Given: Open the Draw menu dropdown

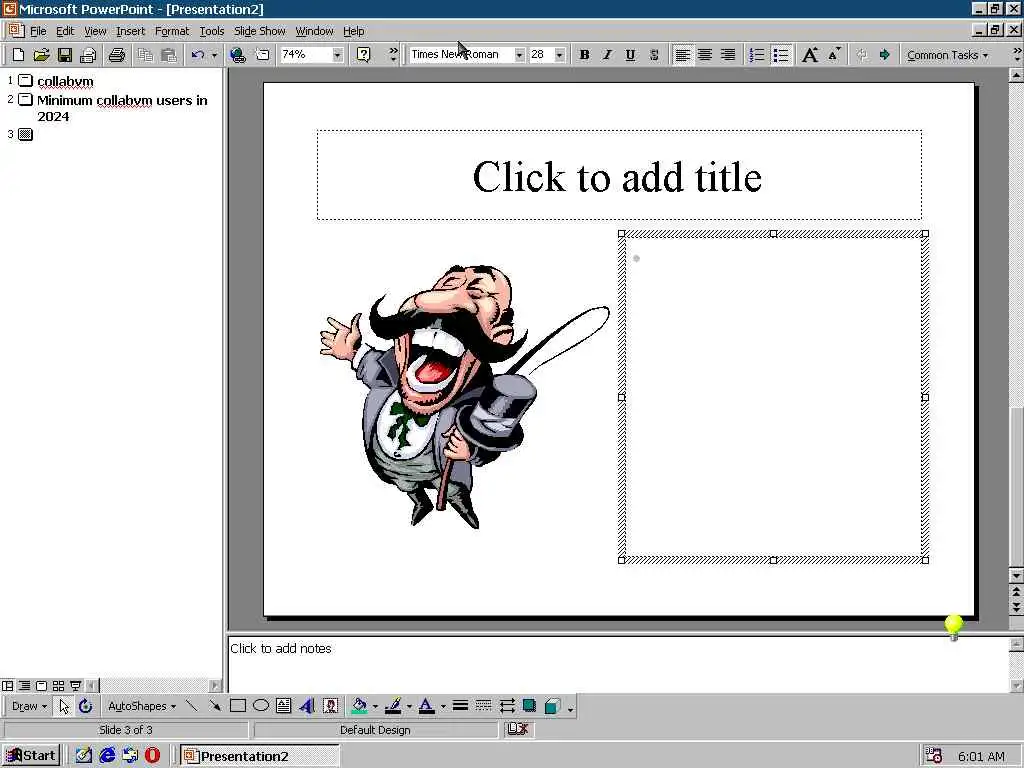Looking at the screenshot, I should (29, 706).
